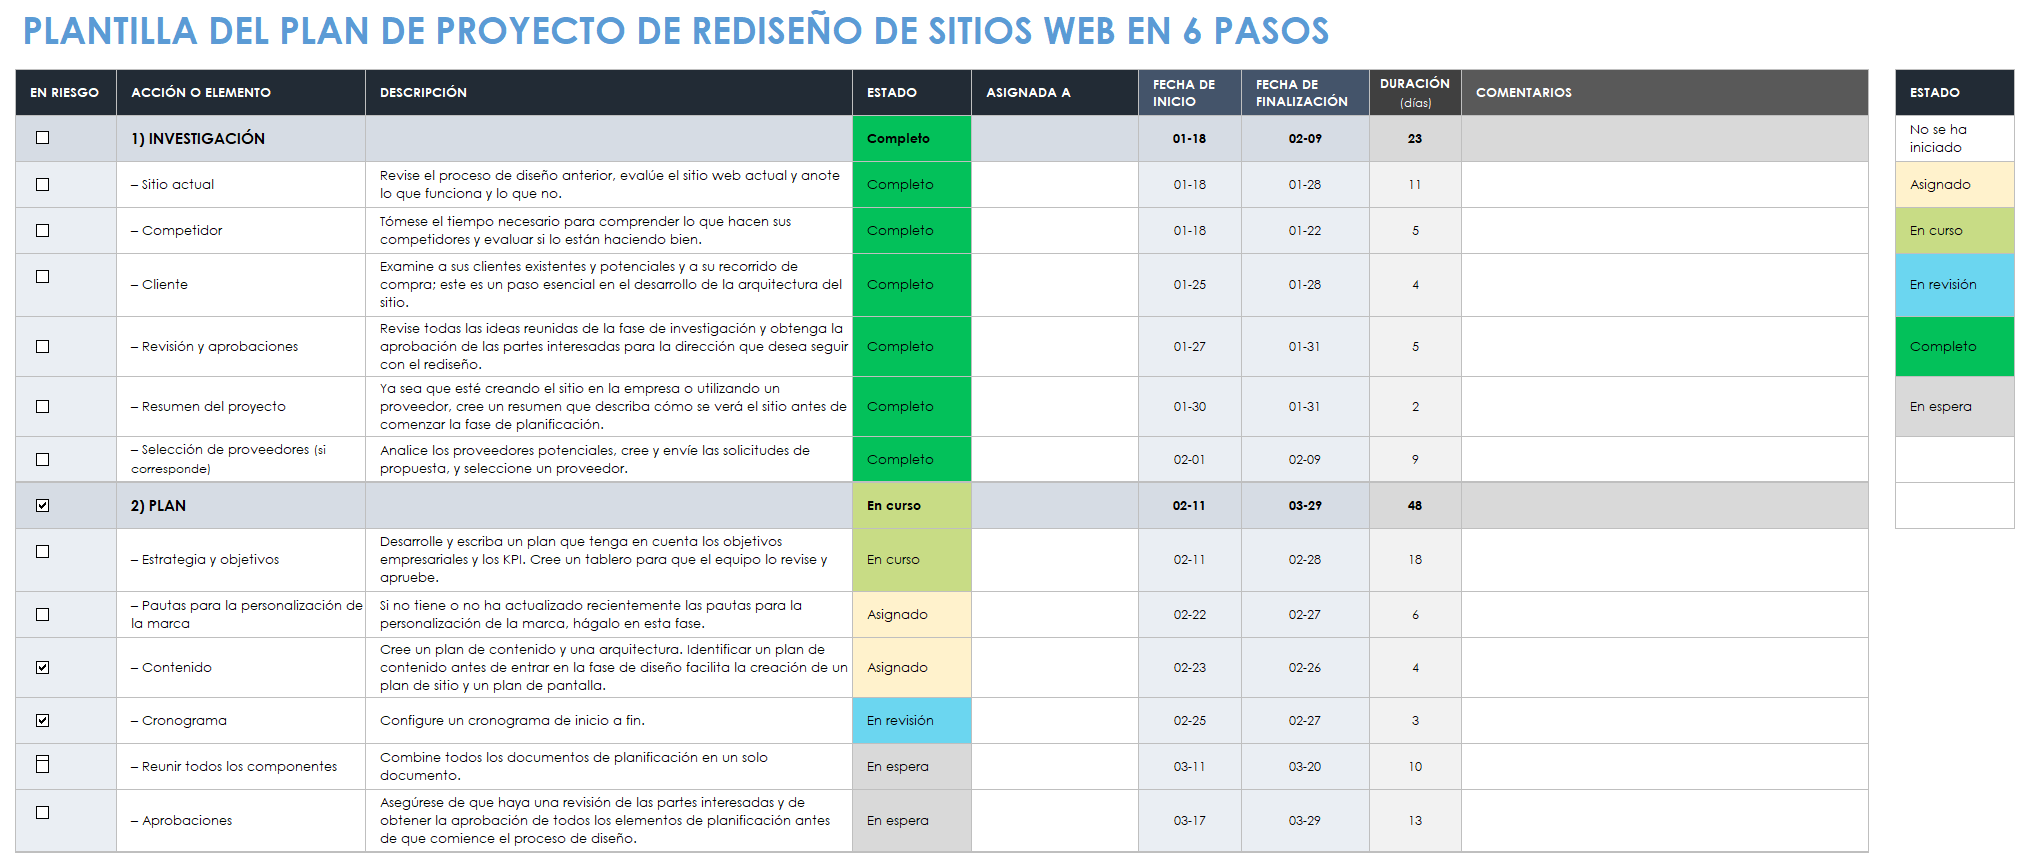This screenshot has width=2044, height=853.
Task: Click the COMENTARIOS column header
Action: pyautogui.click(x=1664, y=92)
